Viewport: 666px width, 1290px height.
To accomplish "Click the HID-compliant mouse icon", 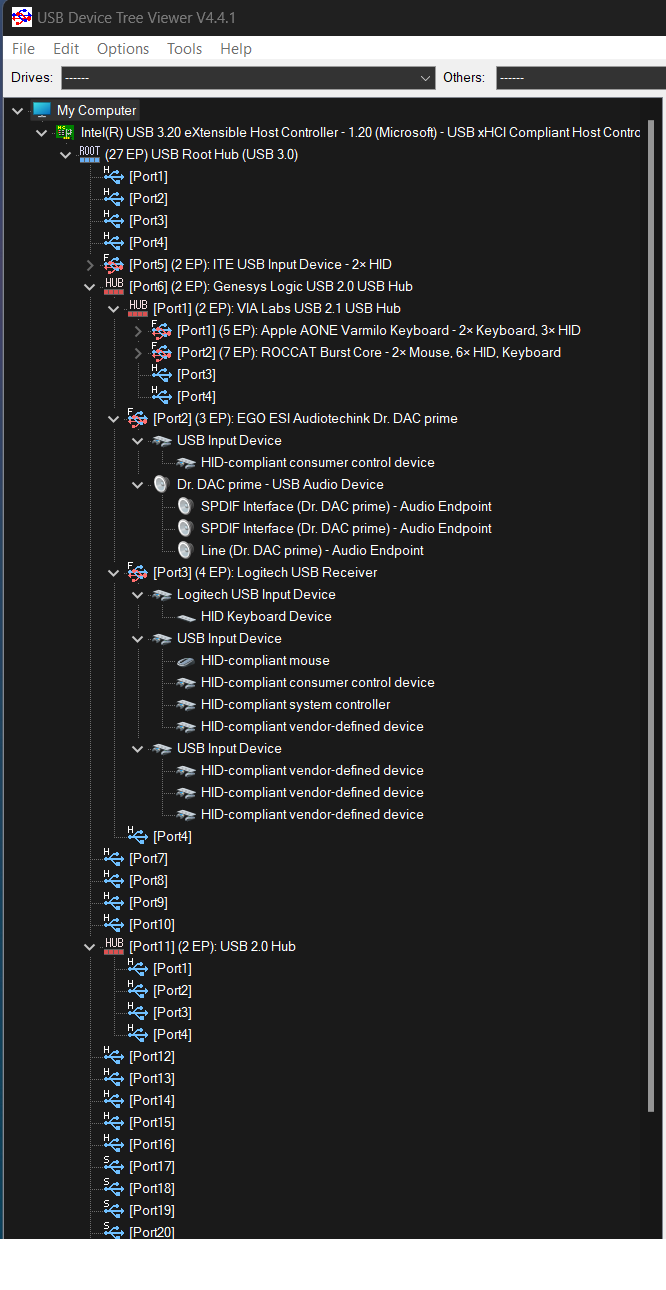I will [x=186, y=661].
